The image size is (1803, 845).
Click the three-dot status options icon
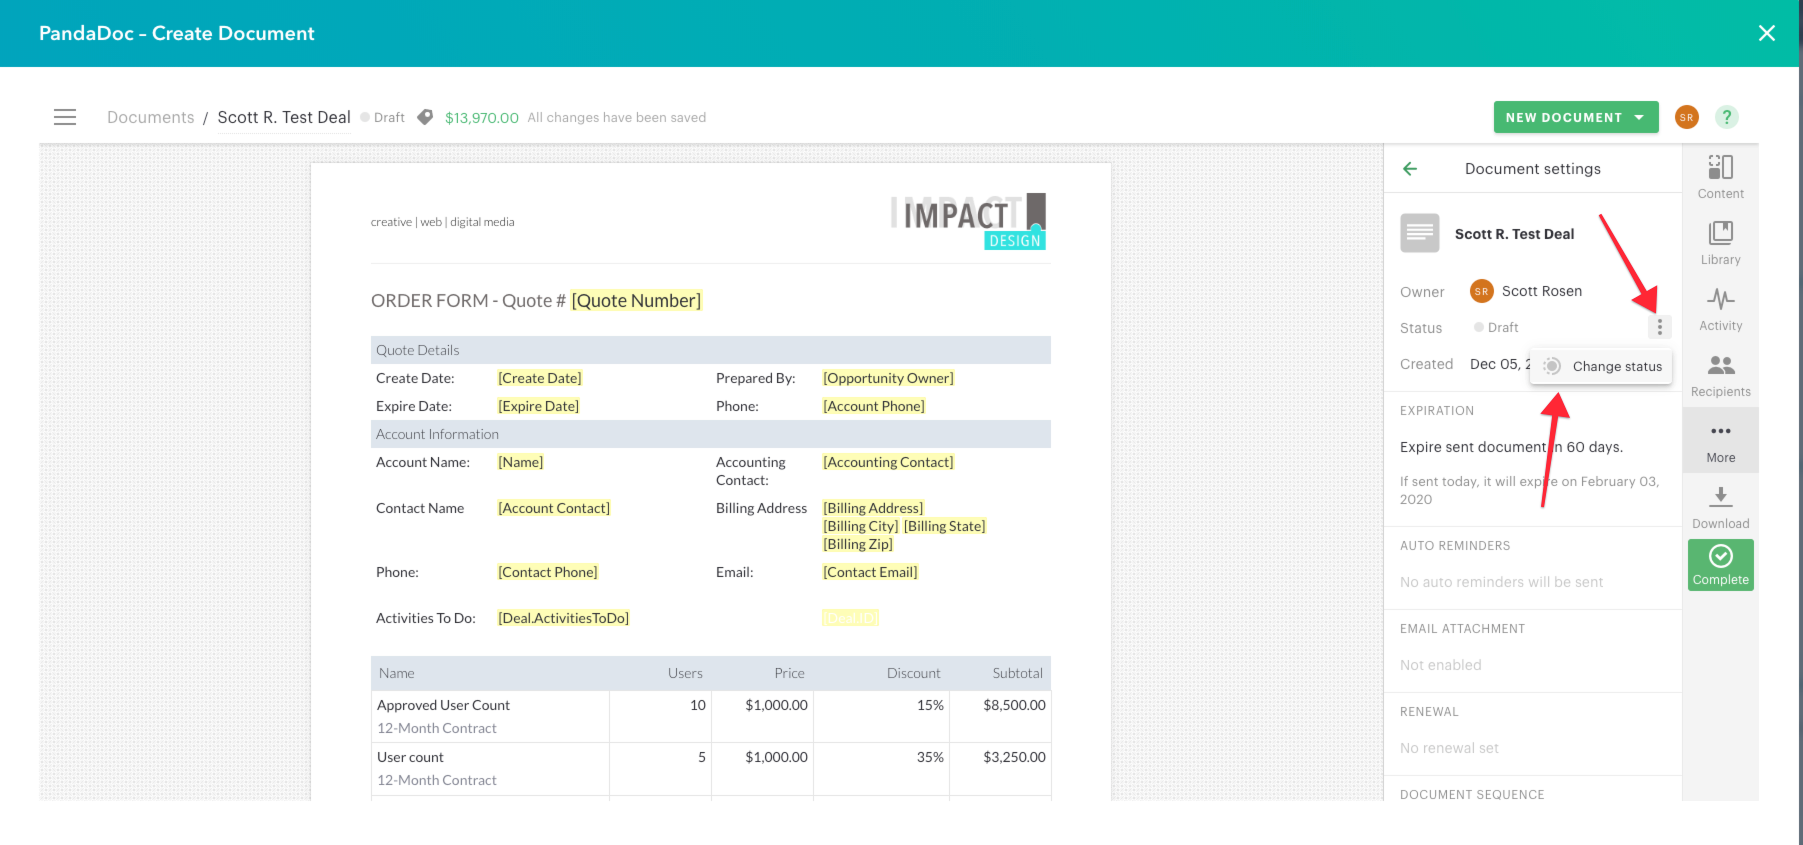point(1659,327)
